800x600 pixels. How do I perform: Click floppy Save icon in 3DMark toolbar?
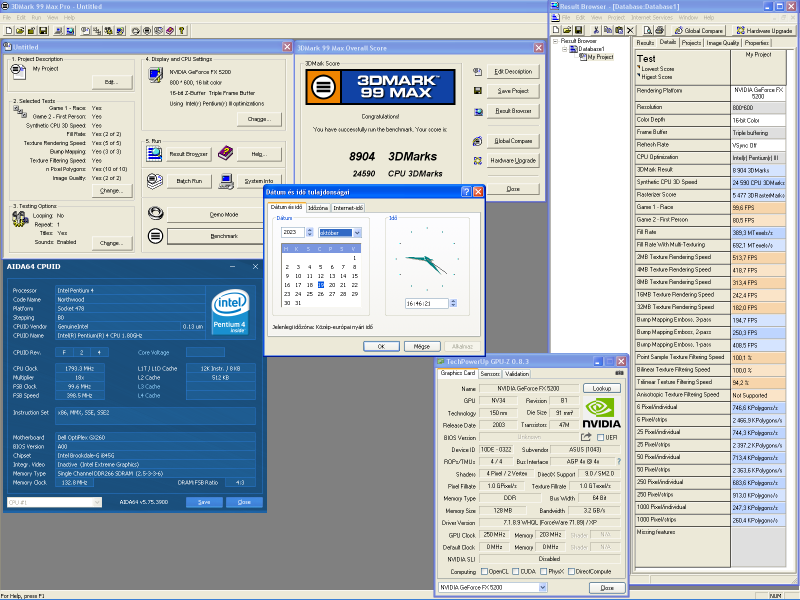tap(44, 31)
